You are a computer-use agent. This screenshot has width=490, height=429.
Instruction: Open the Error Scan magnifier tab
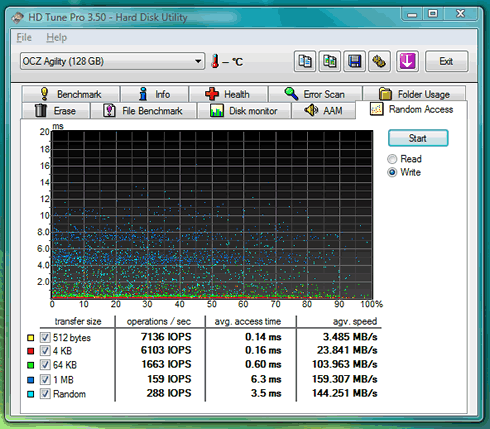[x=315, y=94]
